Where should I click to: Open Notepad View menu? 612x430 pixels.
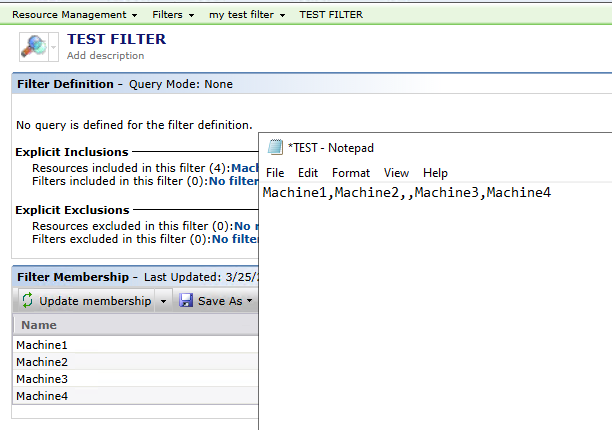click(x=396, y=173)
